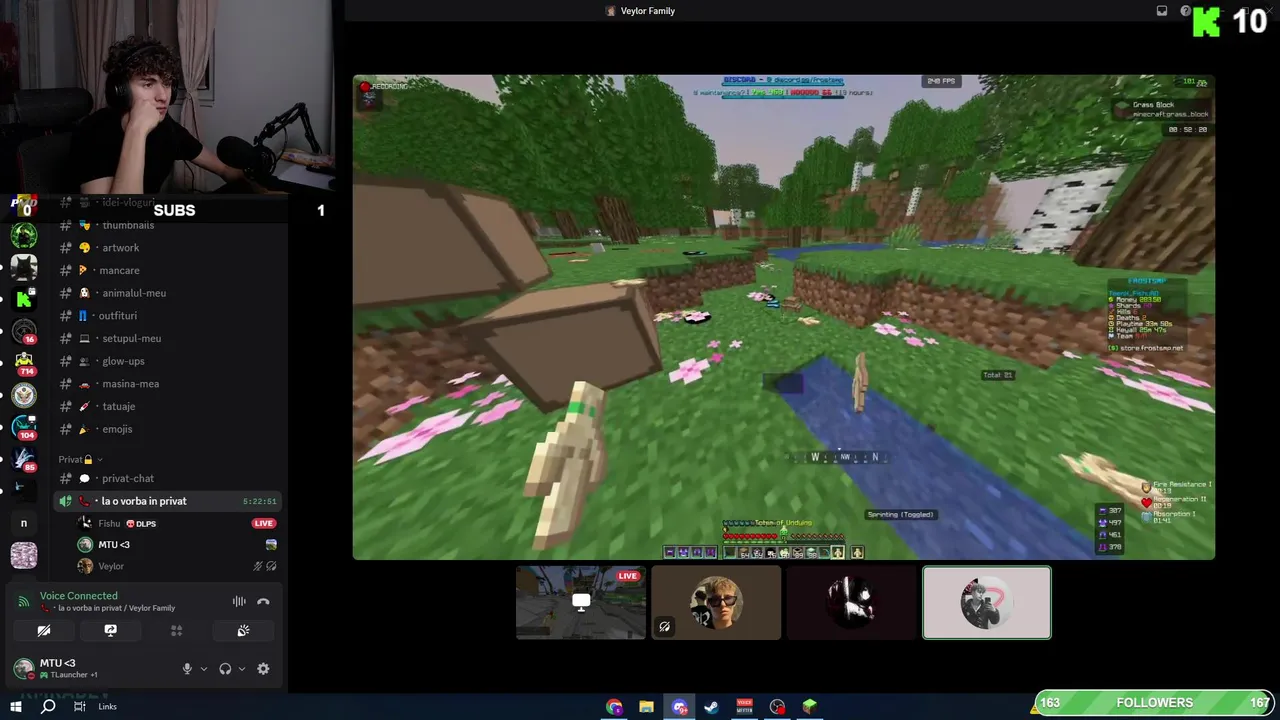The image size is (1280, 720).
Task: Select the sunglasses avatar participant tile
Action: 716,602
